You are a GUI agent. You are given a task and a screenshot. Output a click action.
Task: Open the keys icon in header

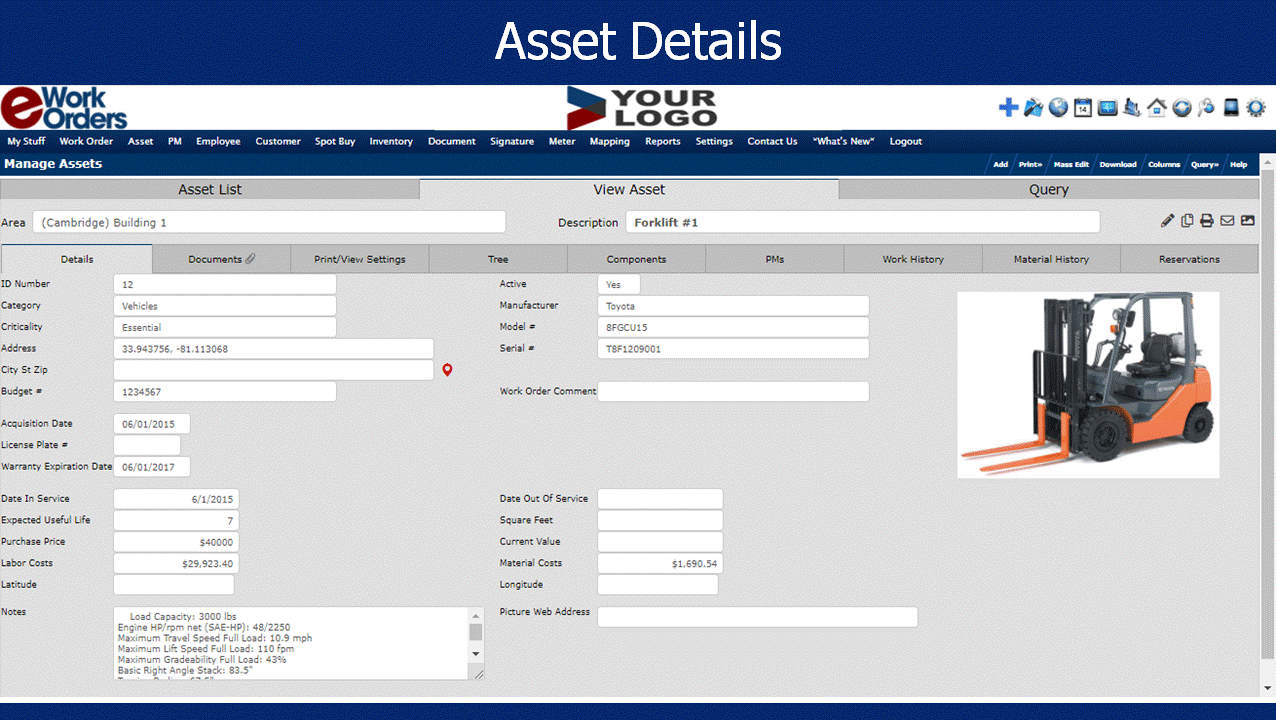pyautogui.click(x=1207, y=108)
